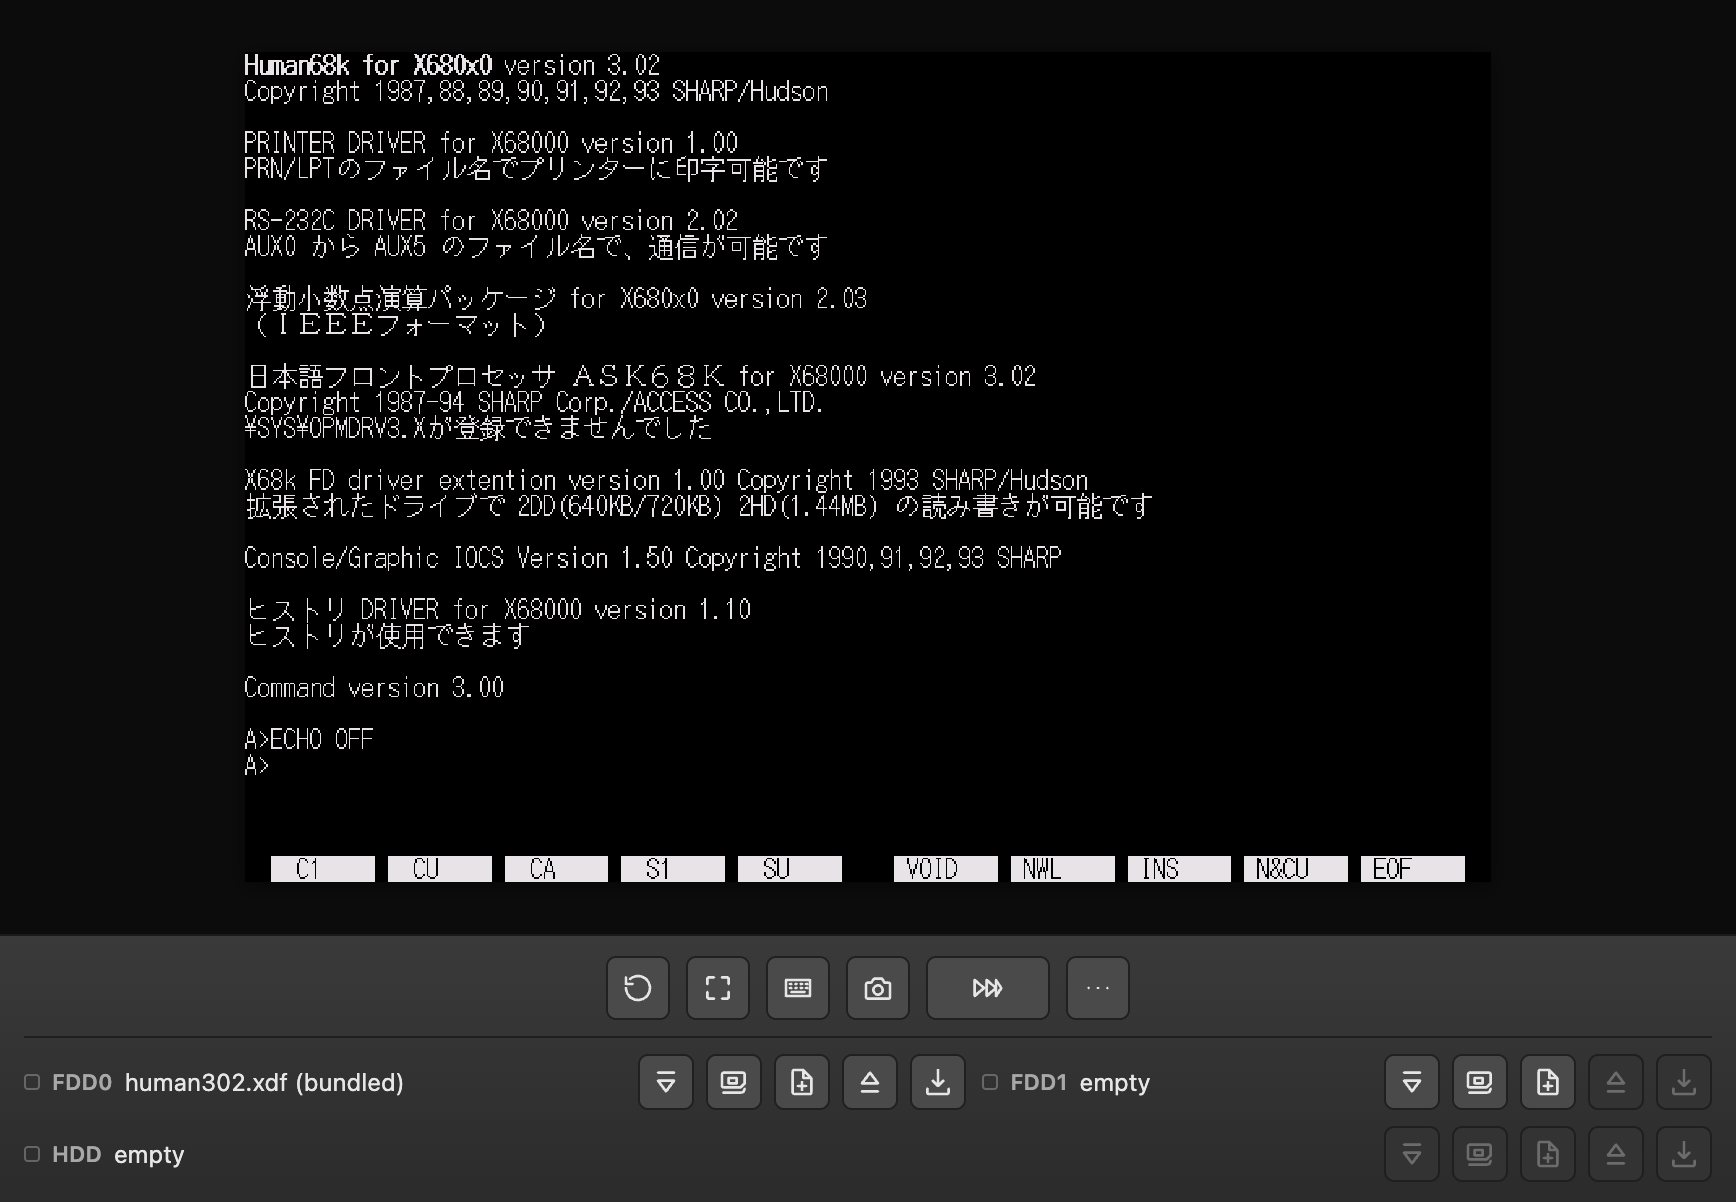The width and height of the screenshot is (1736, 1202).
Task: Browse bundled disk images for FDD0
Action: coord(734,1082)
